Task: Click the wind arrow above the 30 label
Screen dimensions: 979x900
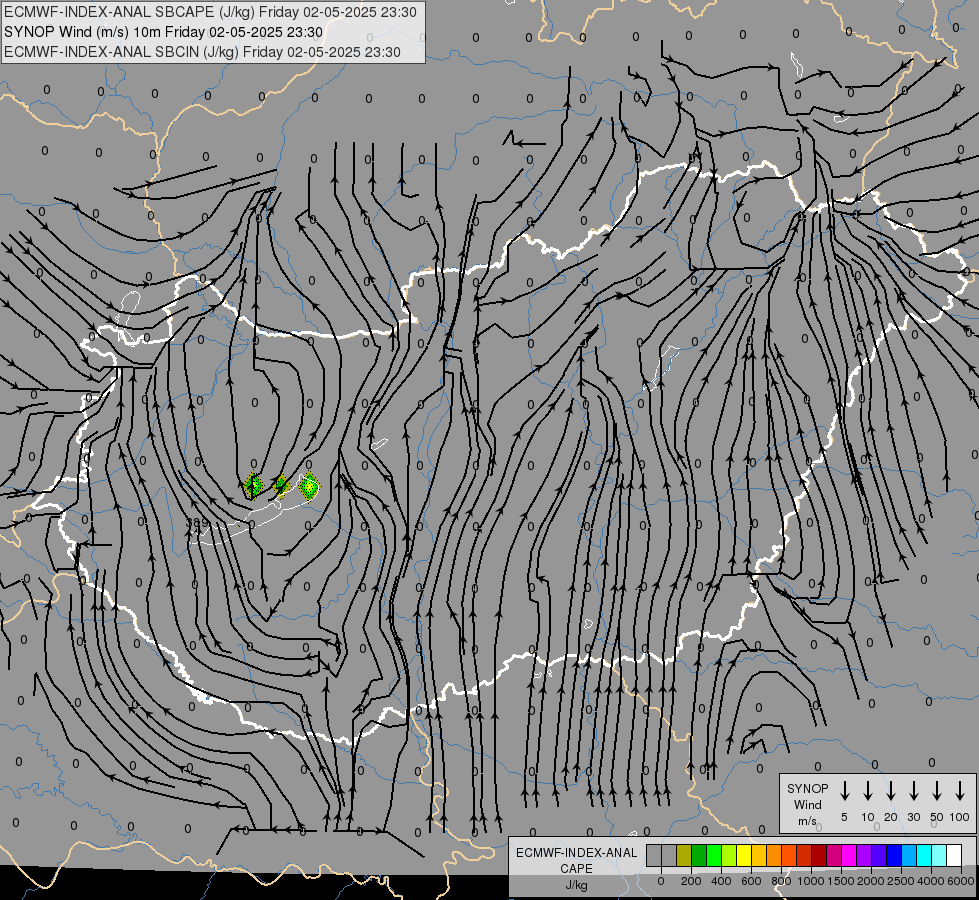Action: point(913,791)
